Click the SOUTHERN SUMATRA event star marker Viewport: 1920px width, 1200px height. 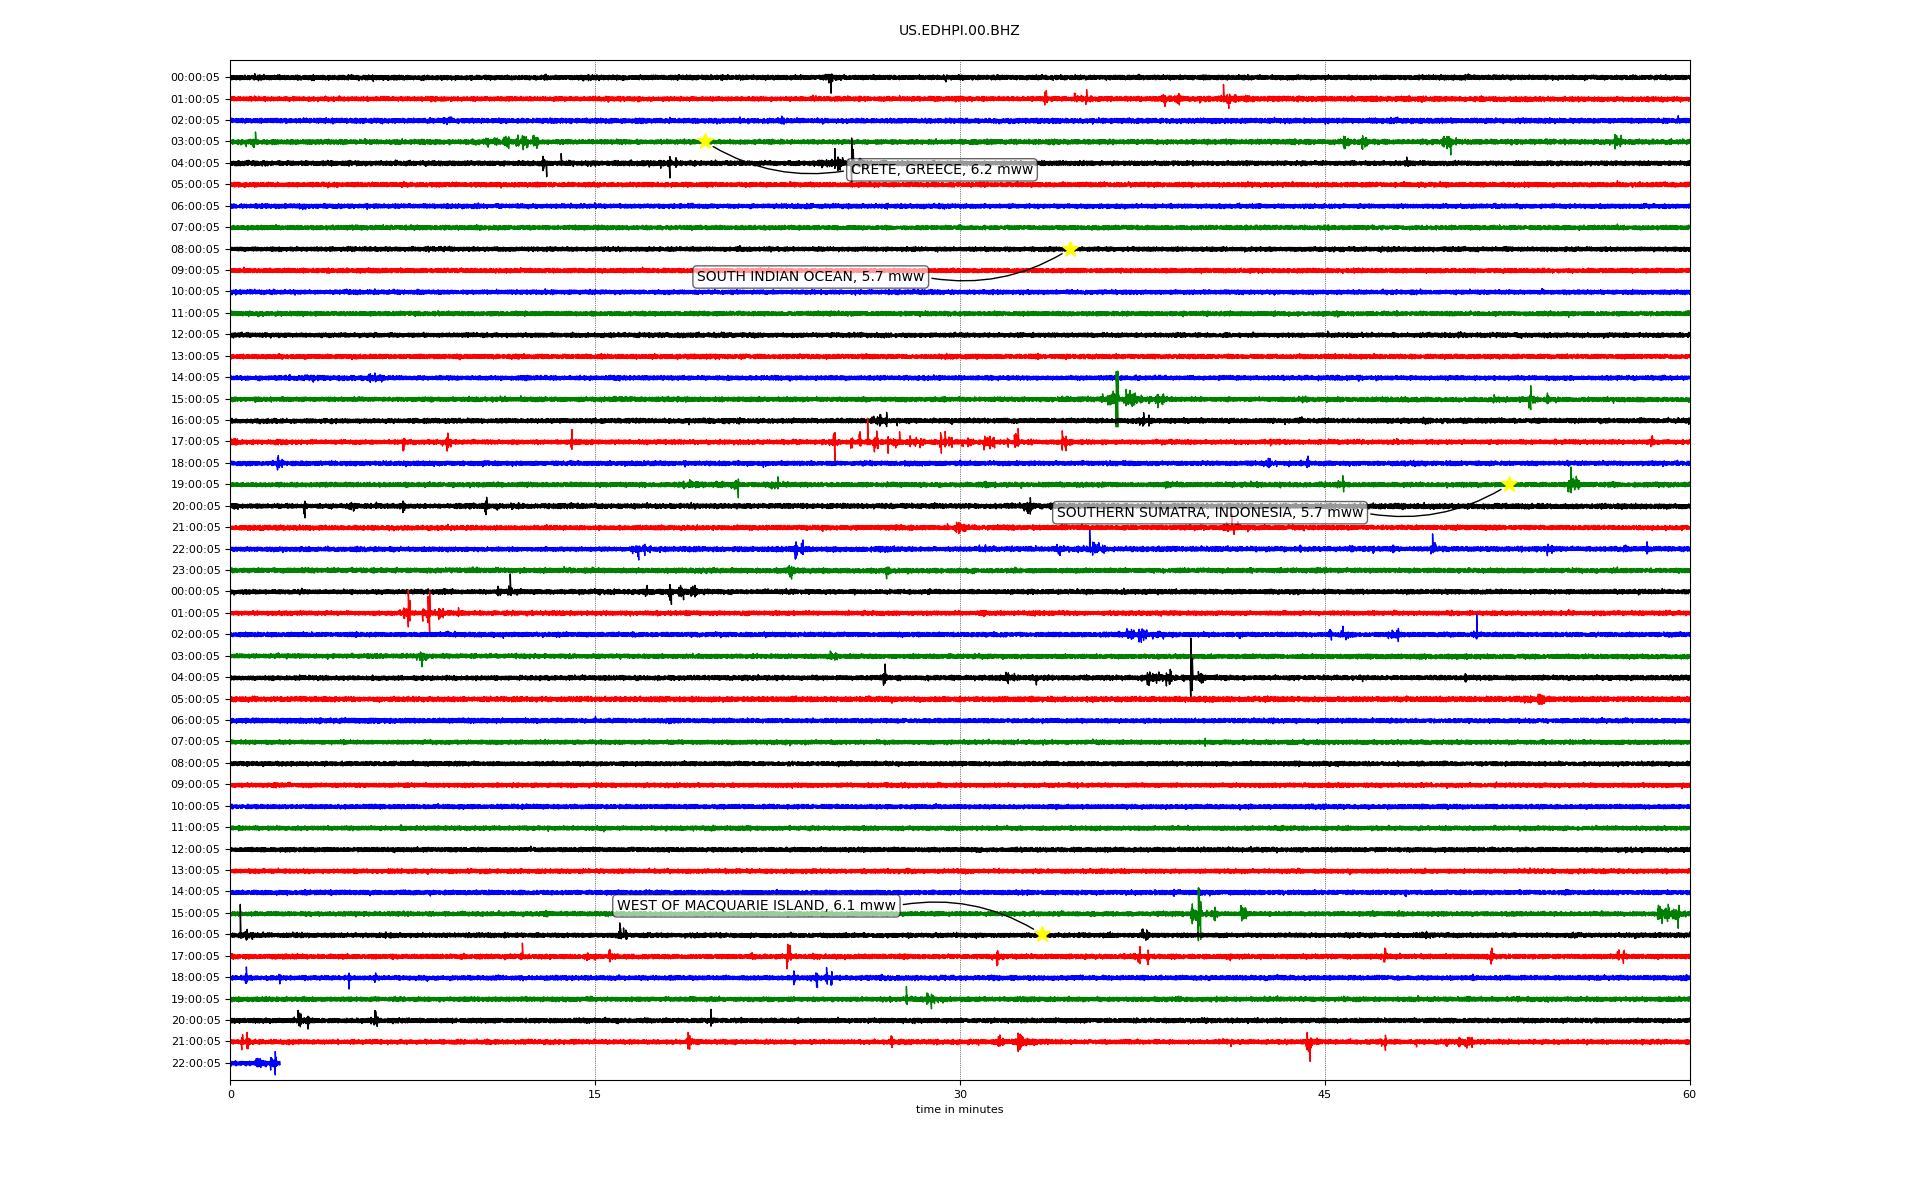tap(1509, 485)
